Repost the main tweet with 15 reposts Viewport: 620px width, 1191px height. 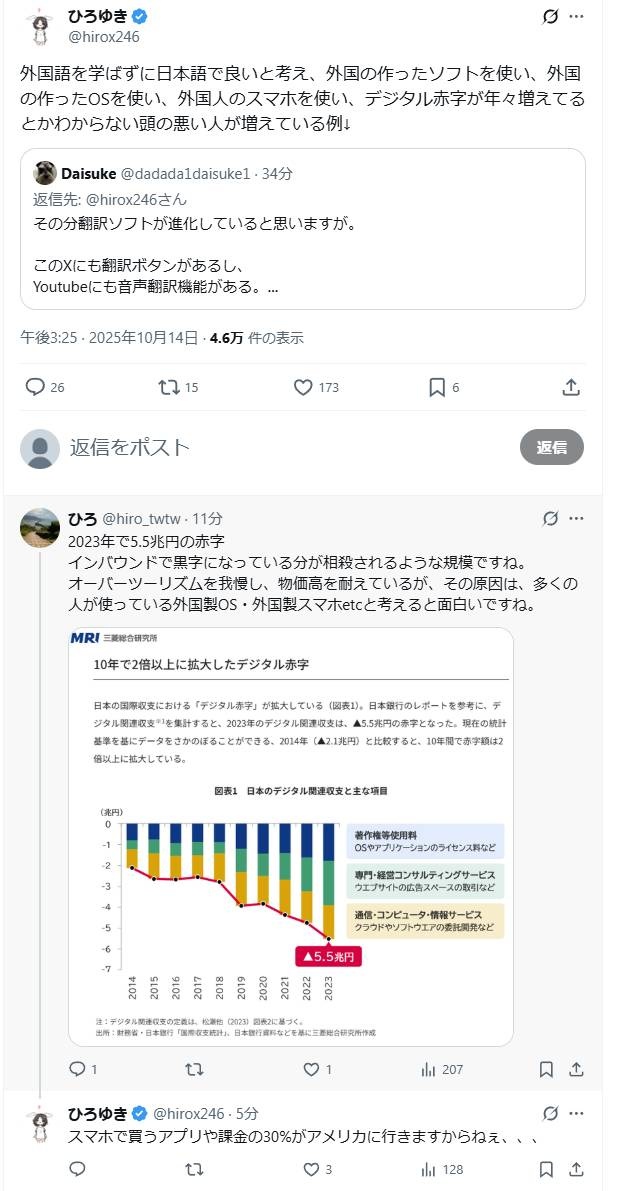(x=168, y=387)
